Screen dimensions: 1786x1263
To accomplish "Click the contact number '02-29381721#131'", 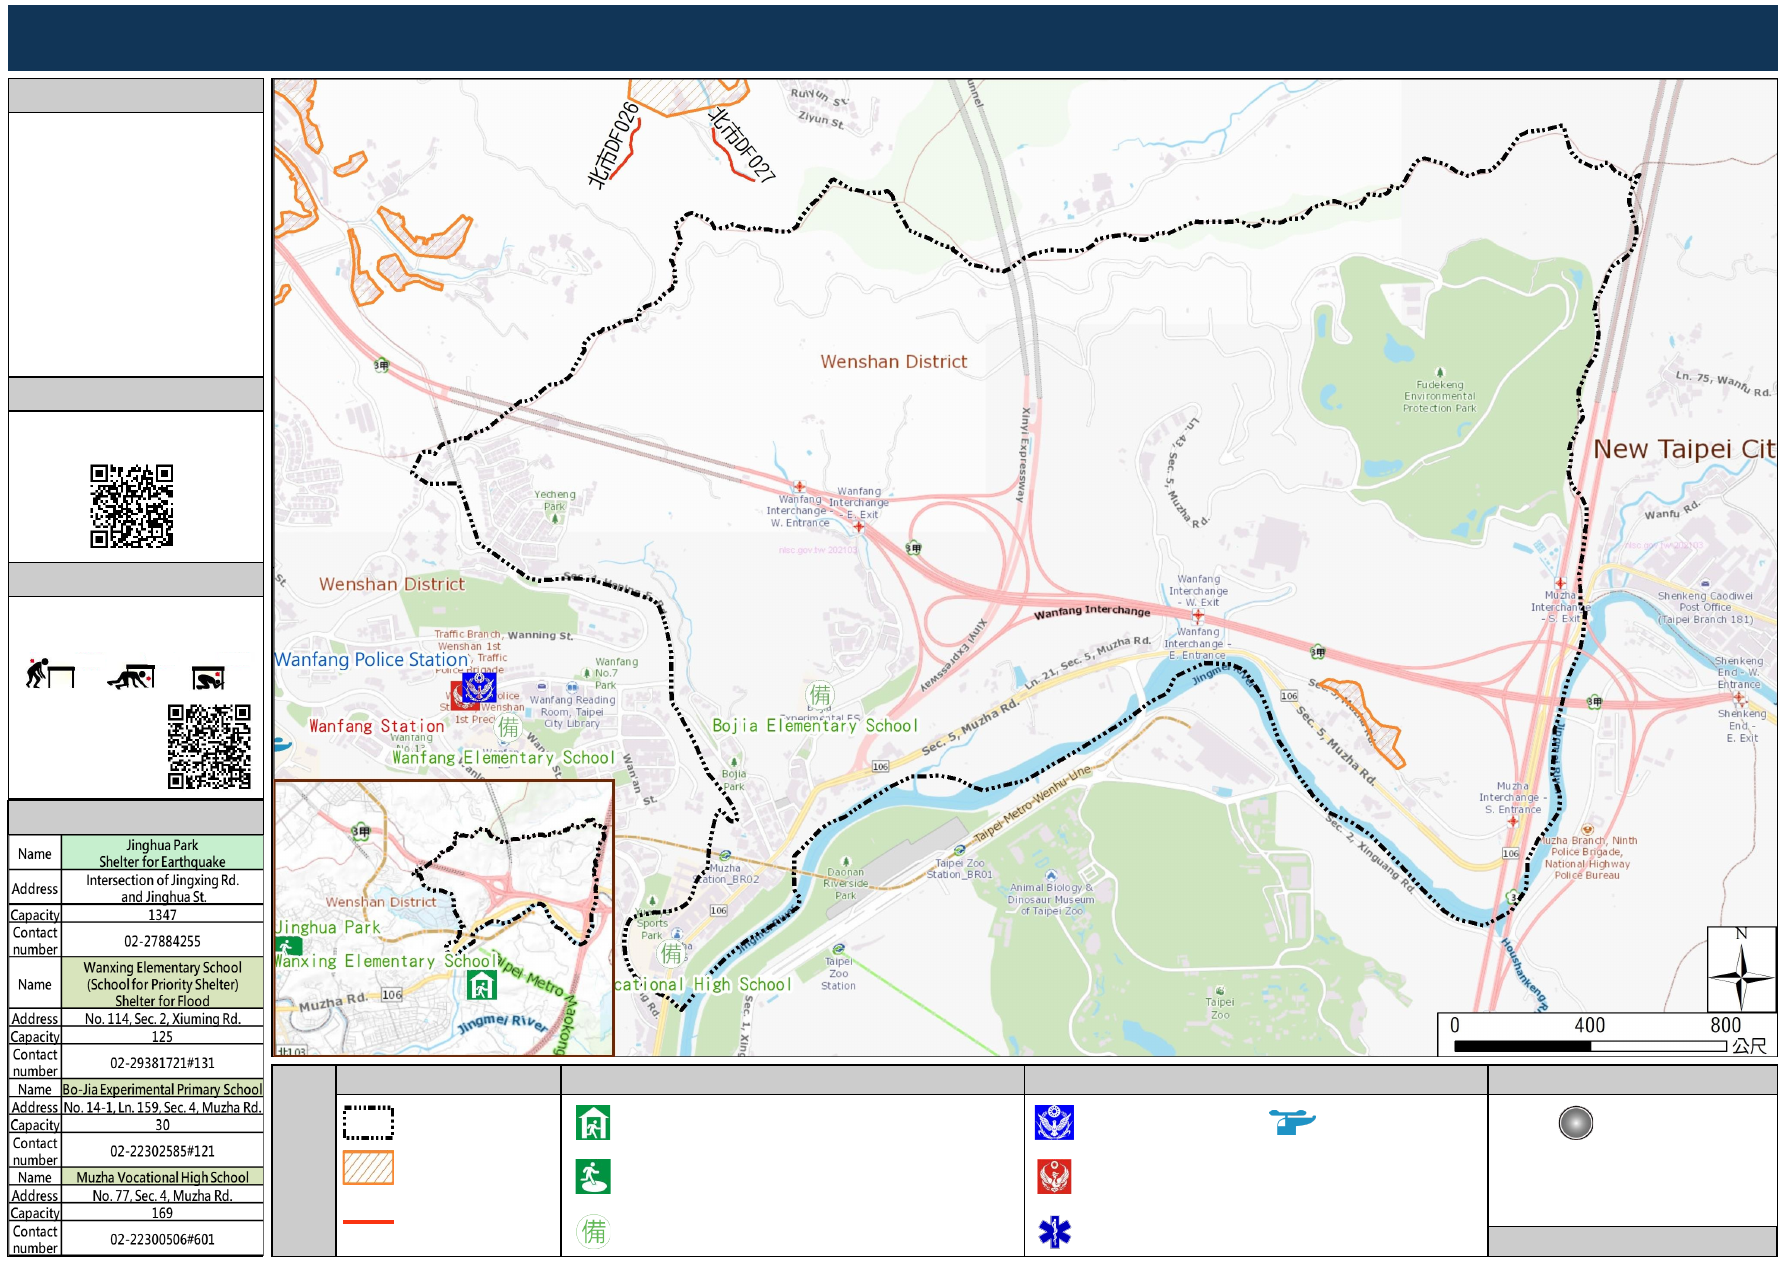I will [x=162, y=1063].
